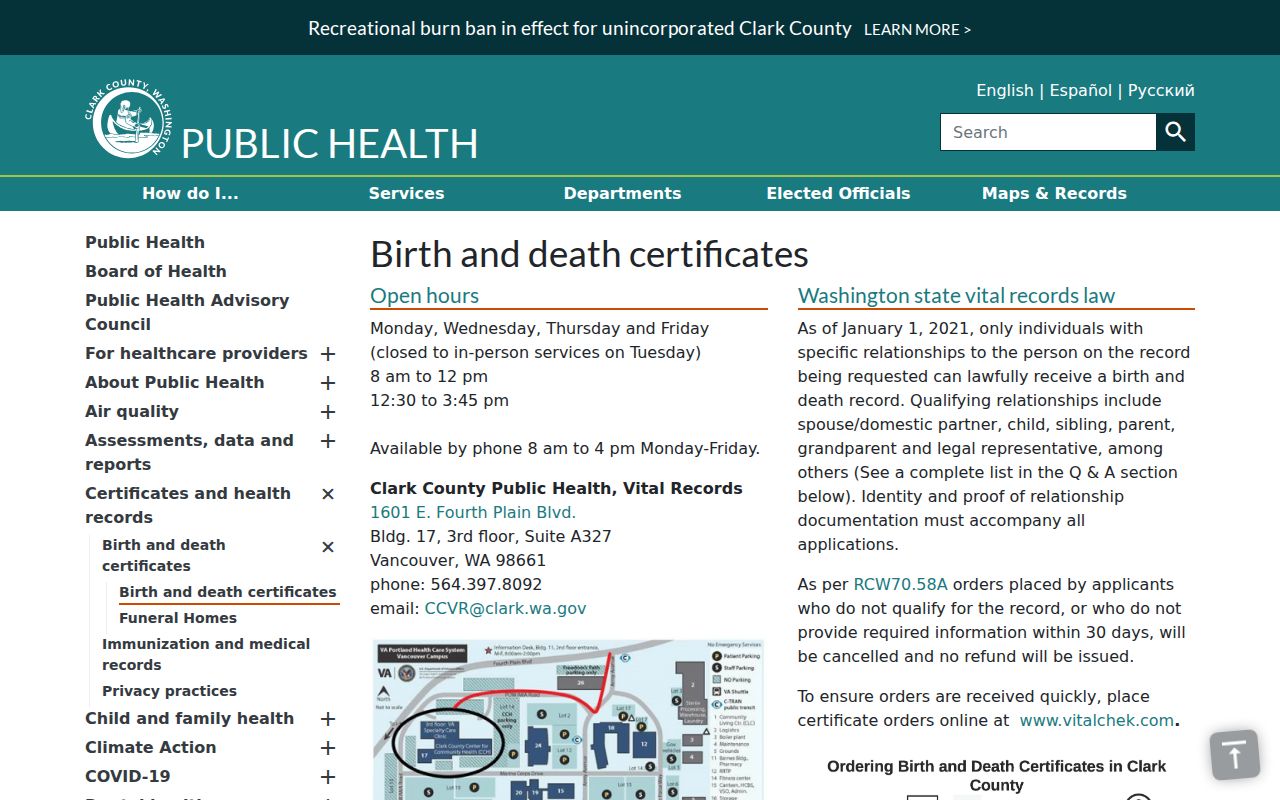Image resolution: width=1280 pixels, height=800 pixels.
Task: Expand the About Public Health section
Action: [x=327, y=383]
